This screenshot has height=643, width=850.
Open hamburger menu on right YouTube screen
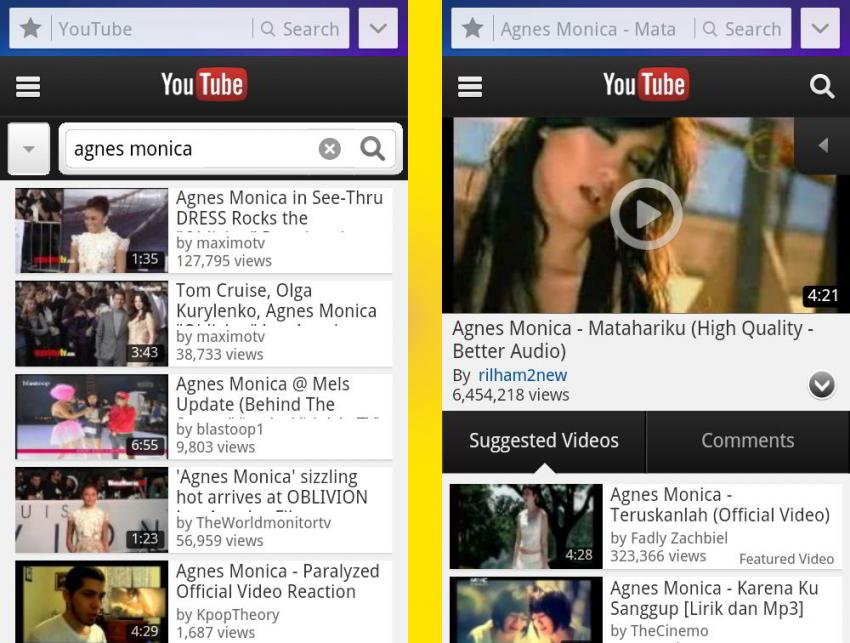(469, 86)
